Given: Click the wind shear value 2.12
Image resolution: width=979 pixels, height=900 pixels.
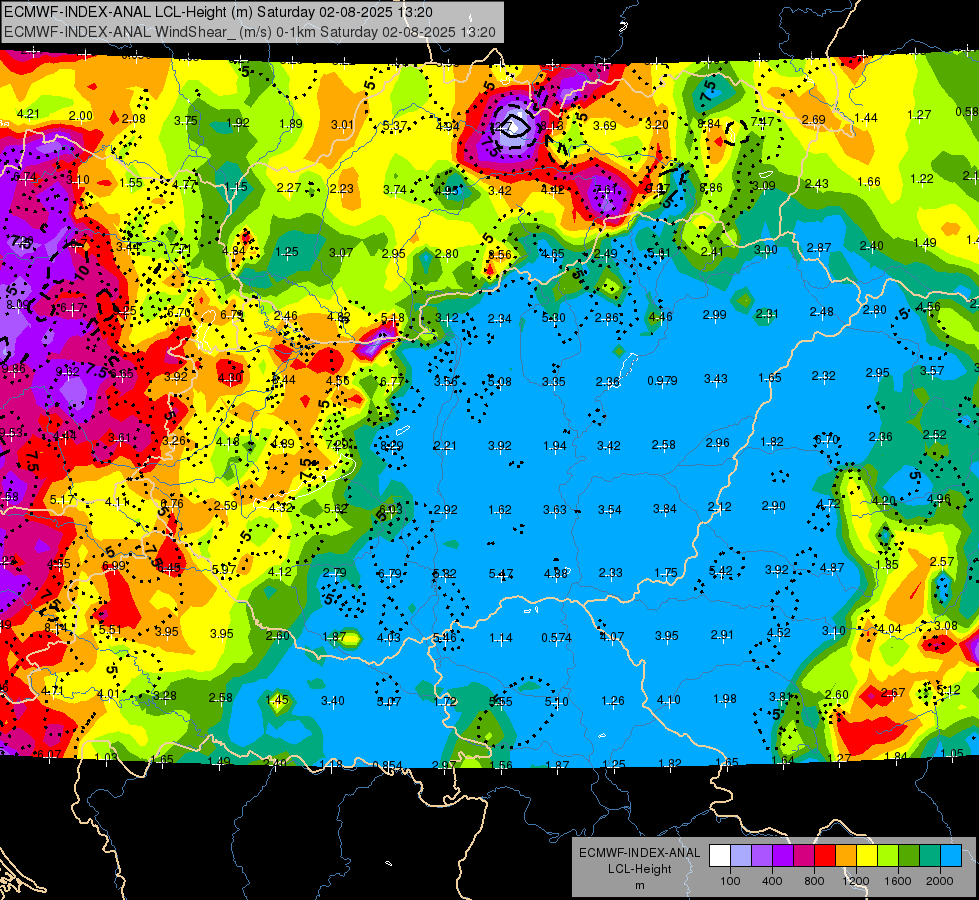Looking at the screenshot, I should pos(719,507).
